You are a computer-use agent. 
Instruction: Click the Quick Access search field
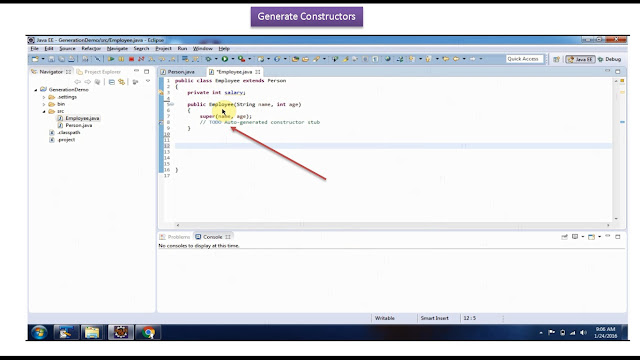coord(524,59)
